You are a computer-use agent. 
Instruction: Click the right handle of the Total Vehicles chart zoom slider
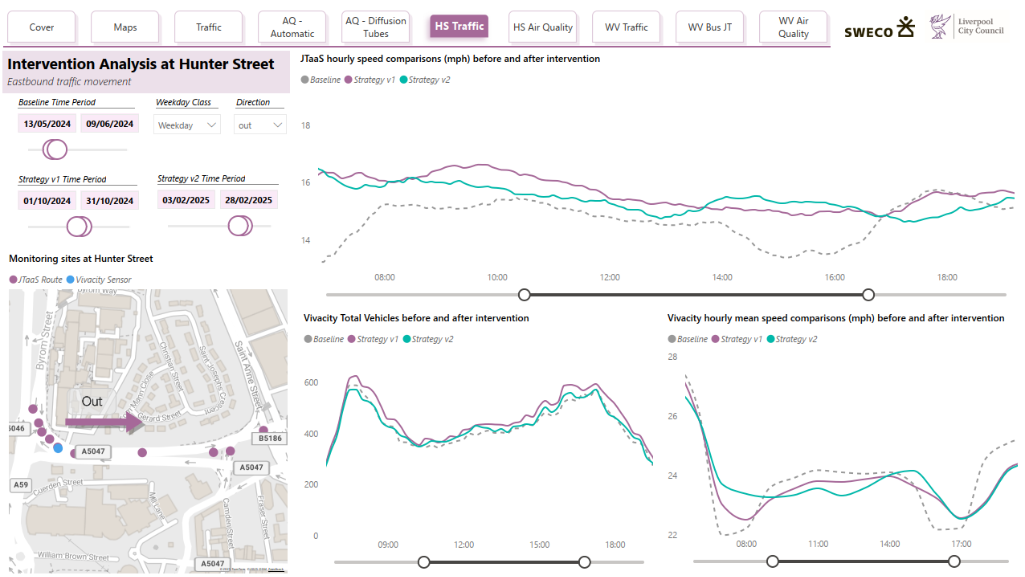tap(584, 562)
